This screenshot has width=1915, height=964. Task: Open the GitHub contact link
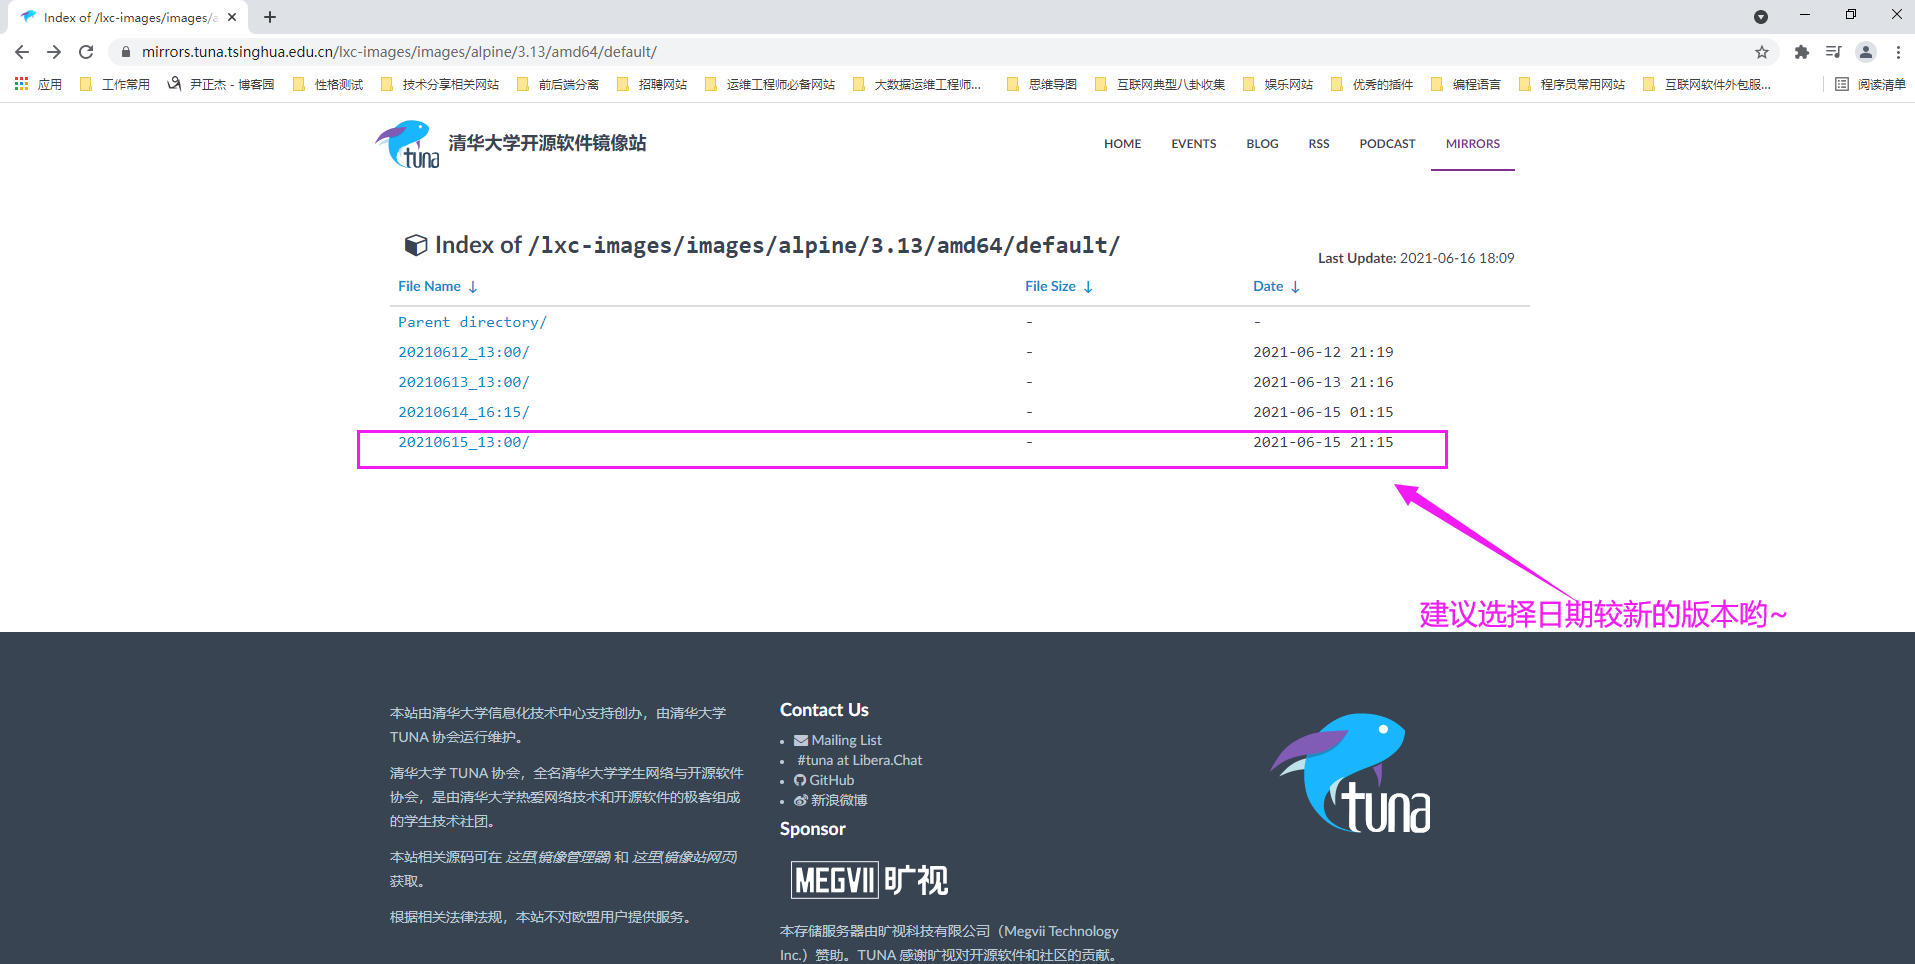pyautogui.click(x=831, y=780)
